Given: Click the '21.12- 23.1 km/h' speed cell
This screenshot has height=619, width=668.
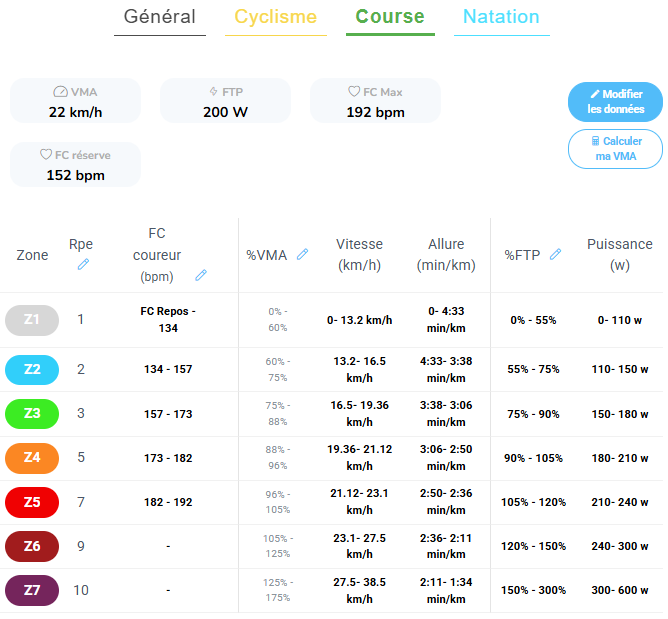Looking at the screenshot, I should click(x=360, y=502).
